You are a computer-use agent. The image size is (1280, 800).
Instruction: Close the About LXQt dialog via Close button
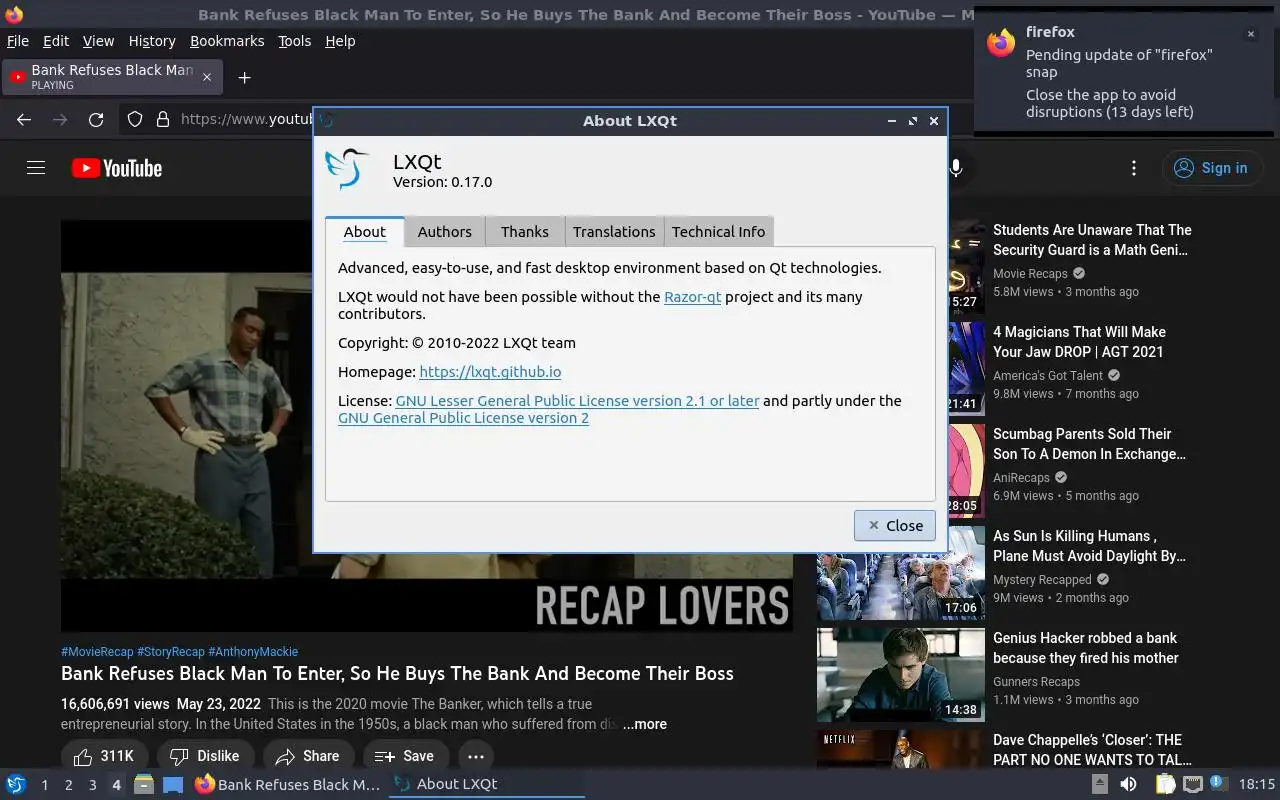pyautogui.click(x=895, y=525)
